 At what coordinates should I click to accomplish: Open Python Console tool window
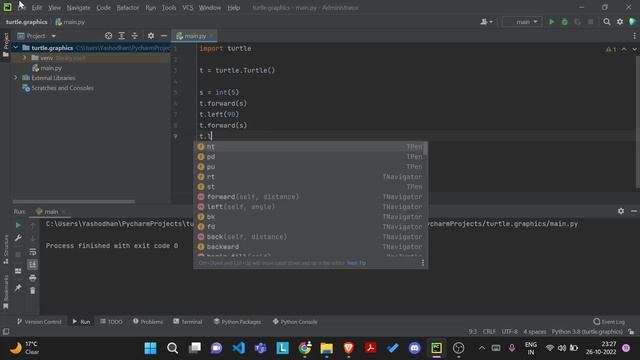(295, 322)
